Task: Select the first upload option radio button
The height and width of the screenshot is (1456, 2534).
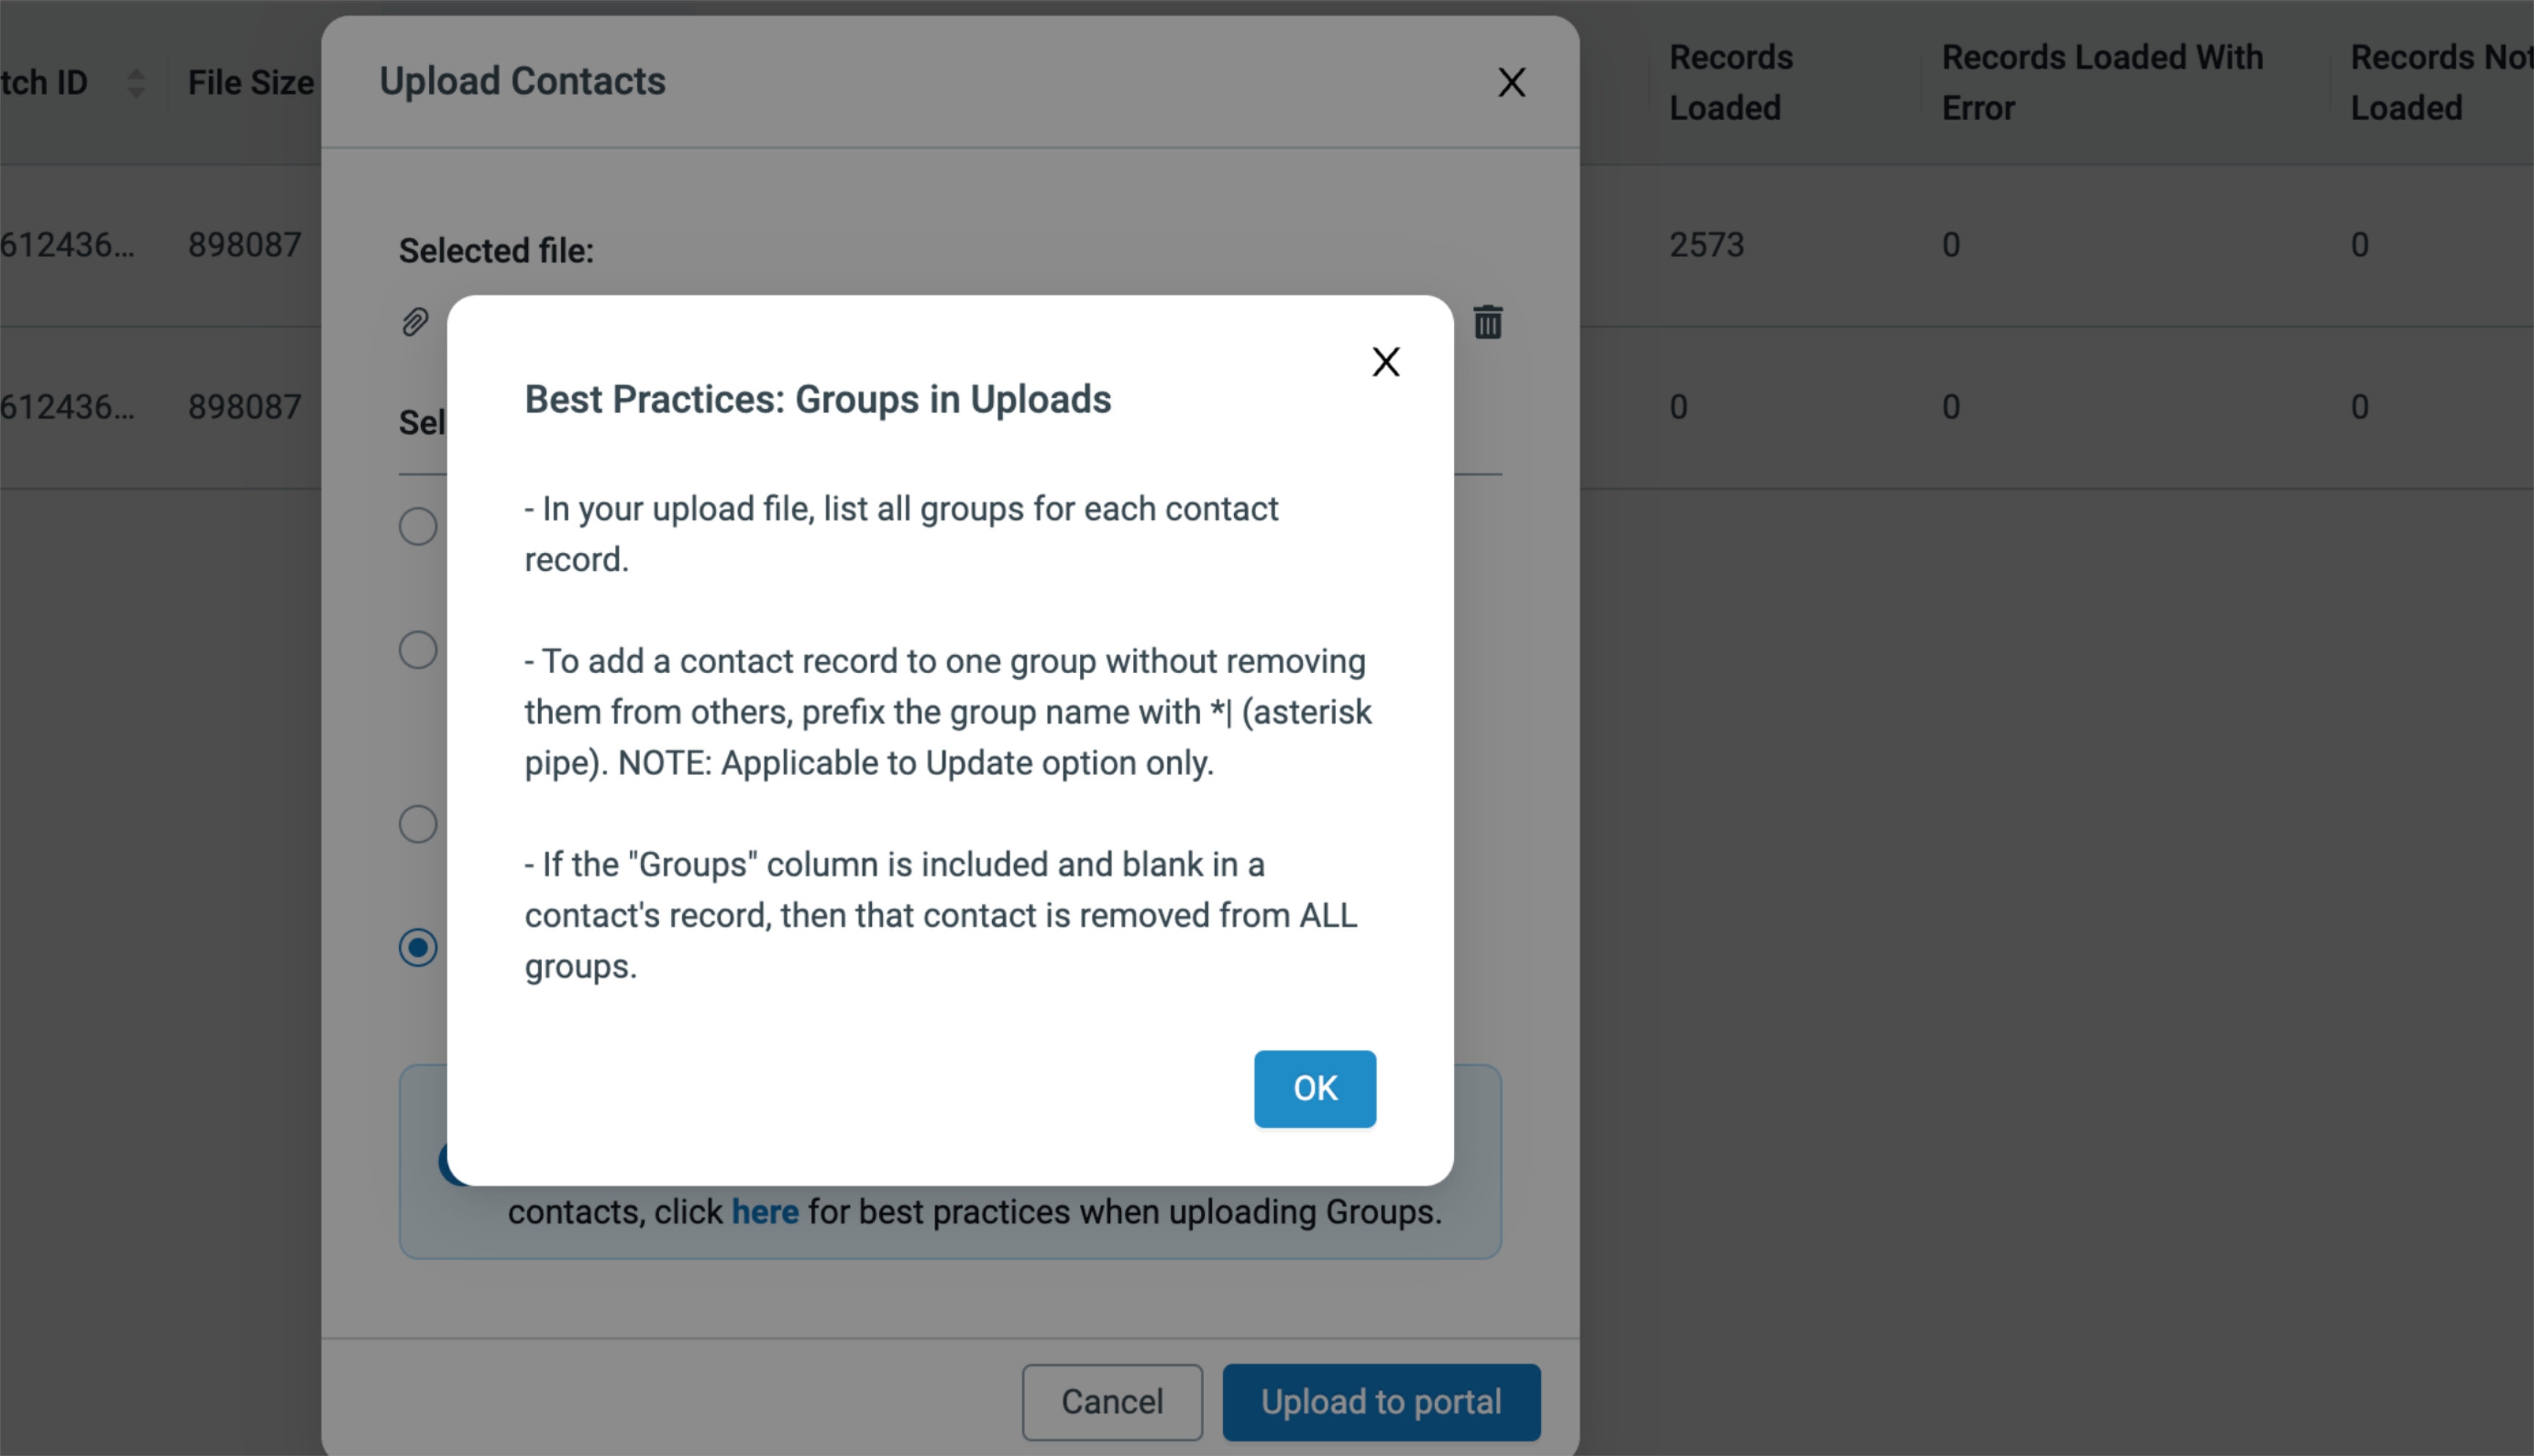Action: pyautogui.click(x=417, y=526)
